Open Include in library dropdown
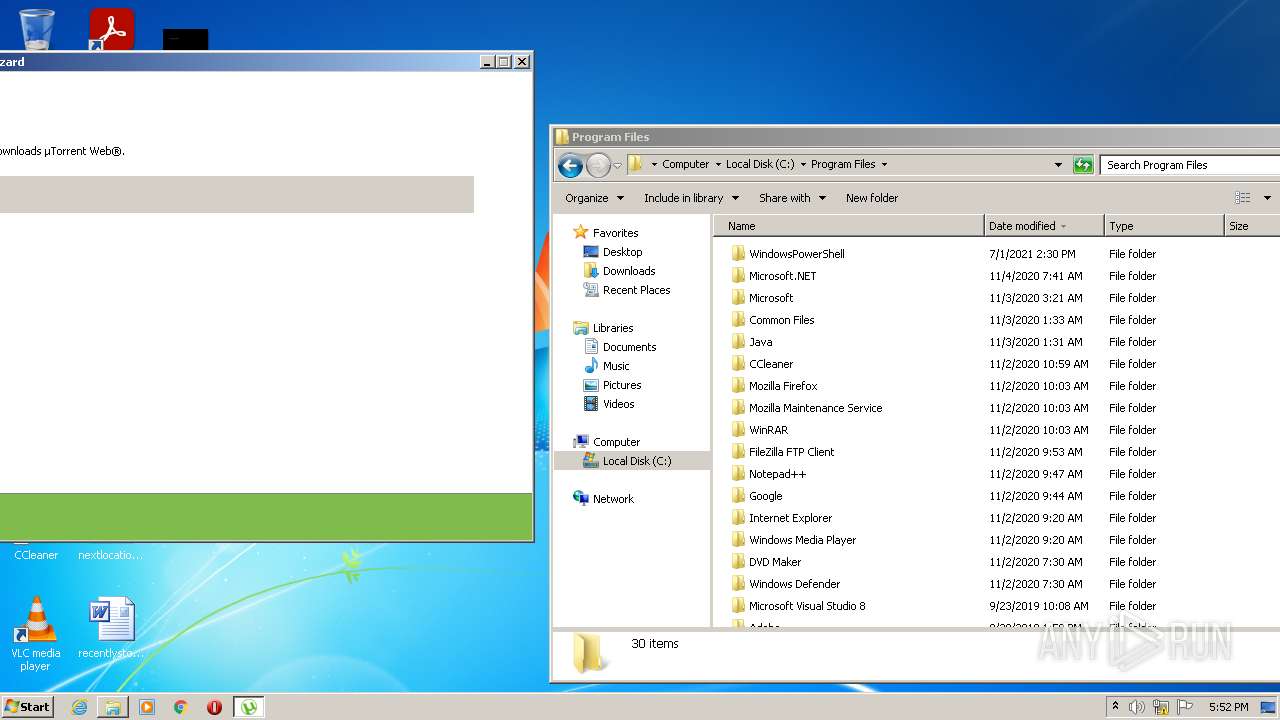The image size is (1280, 720). click(x=691, y=198)
